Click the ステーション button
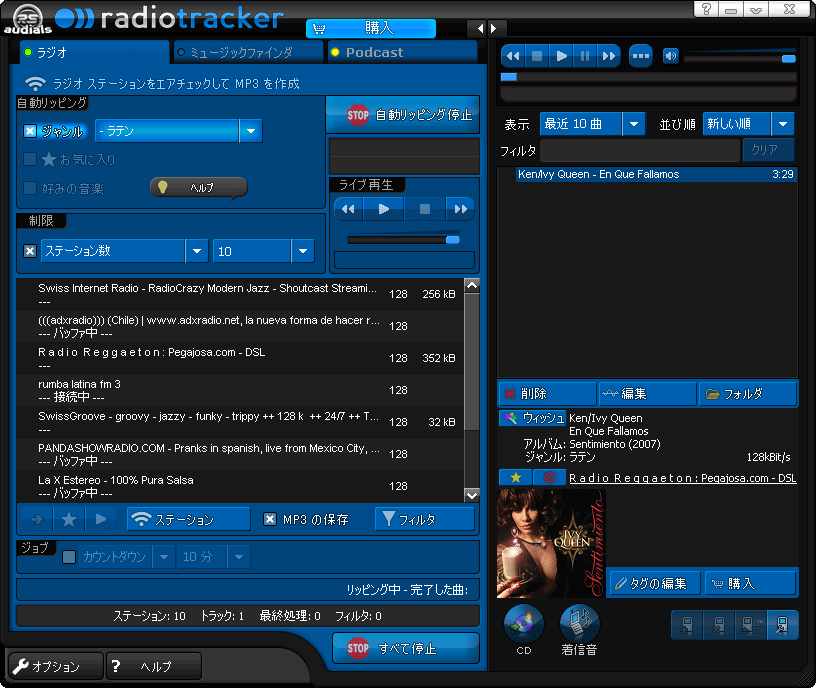The height and width of the screenshot is (688, 816). pos(188,519)
